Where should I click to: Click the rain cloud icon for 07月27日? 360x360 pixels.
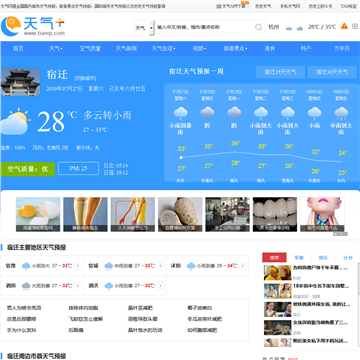coord(181,113)
